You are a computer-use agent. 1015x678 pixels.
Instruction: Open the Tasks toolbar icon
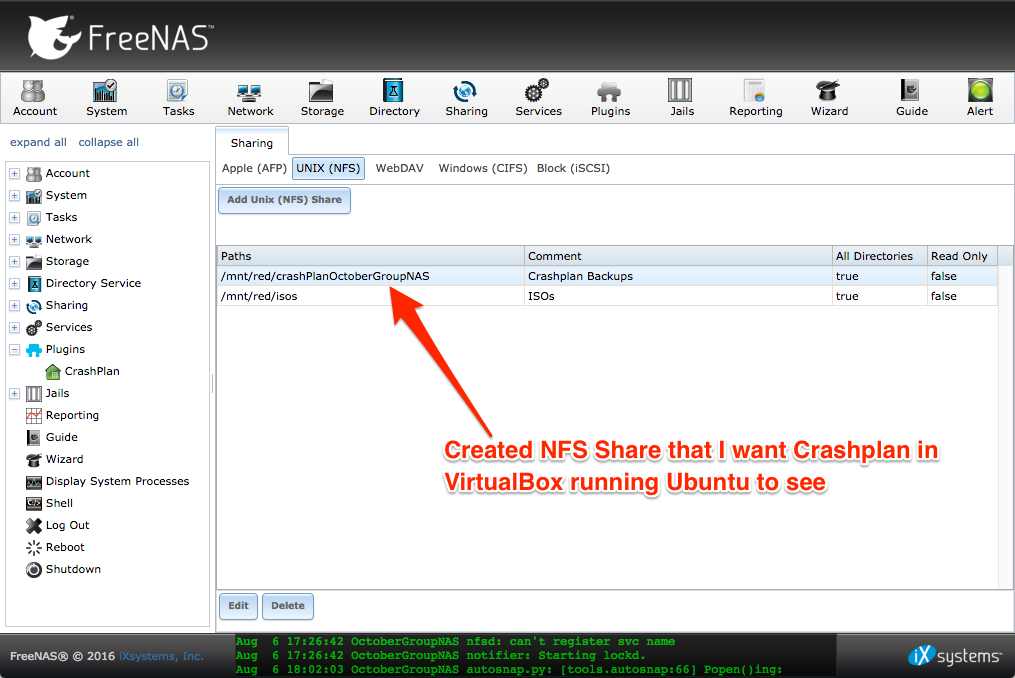pyautogui.click(x=178, y=98)
